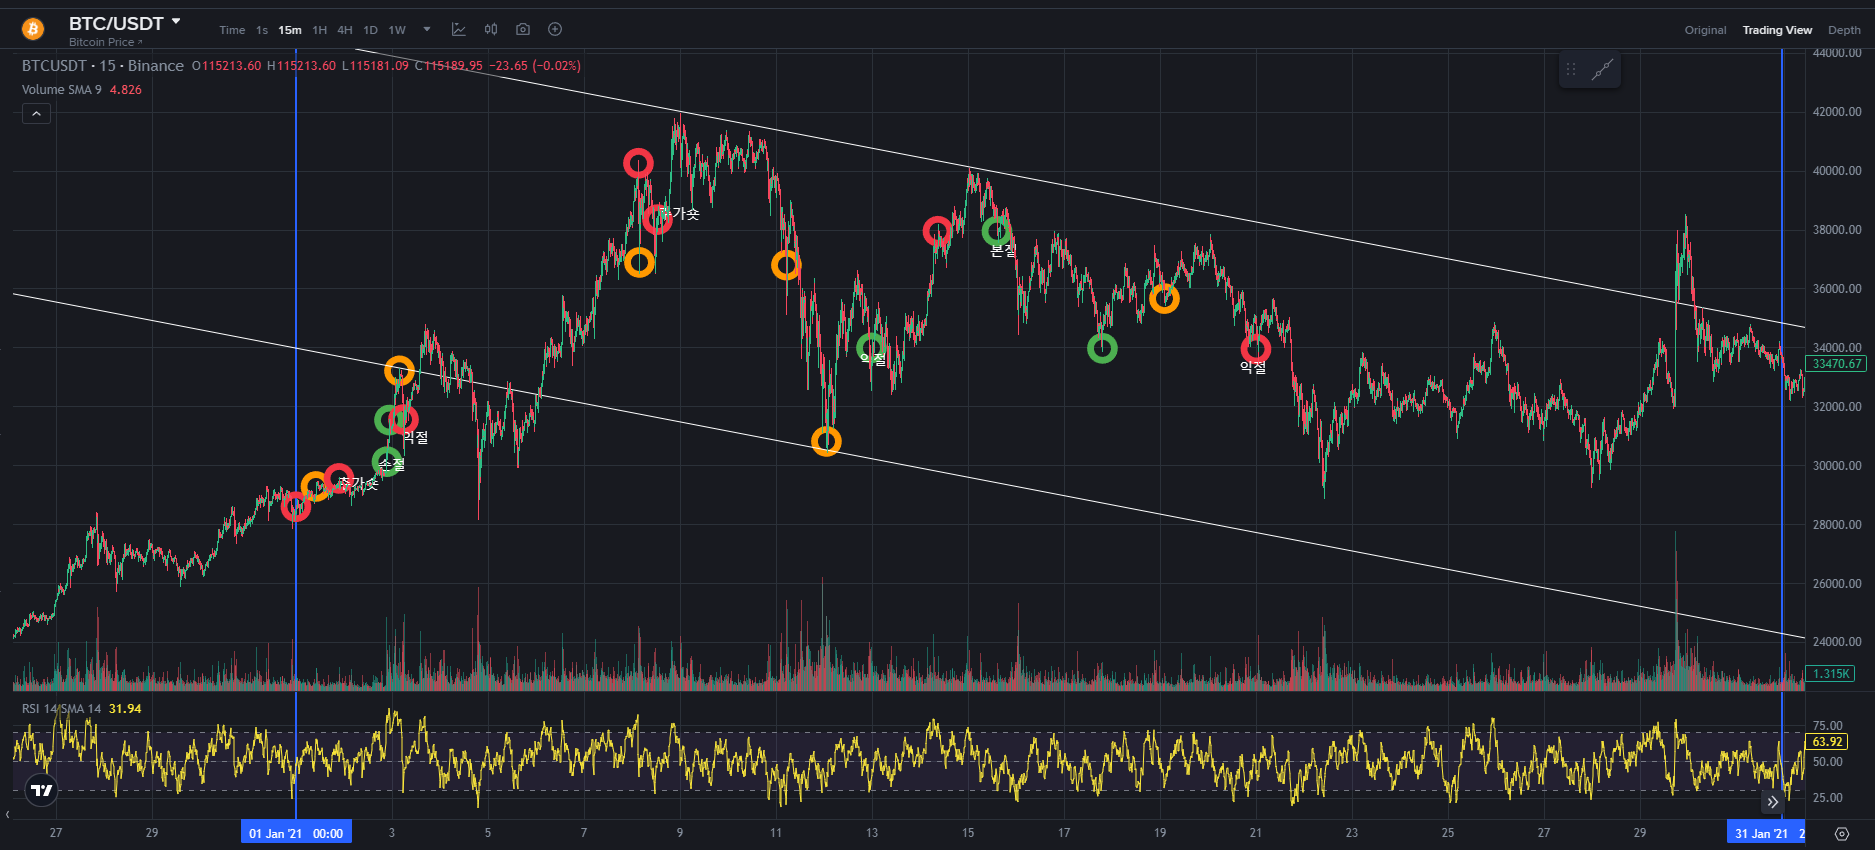The image size is (1875, 850).
Task: Select the RSI 14 SMA 14 legend
Action: [62, 709]
